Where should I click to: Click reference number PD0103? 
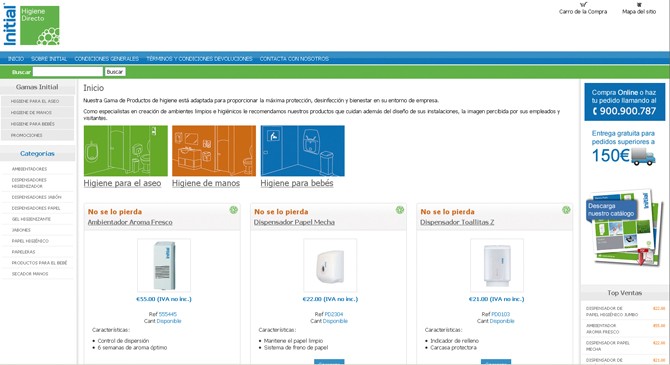pos(500,314)
